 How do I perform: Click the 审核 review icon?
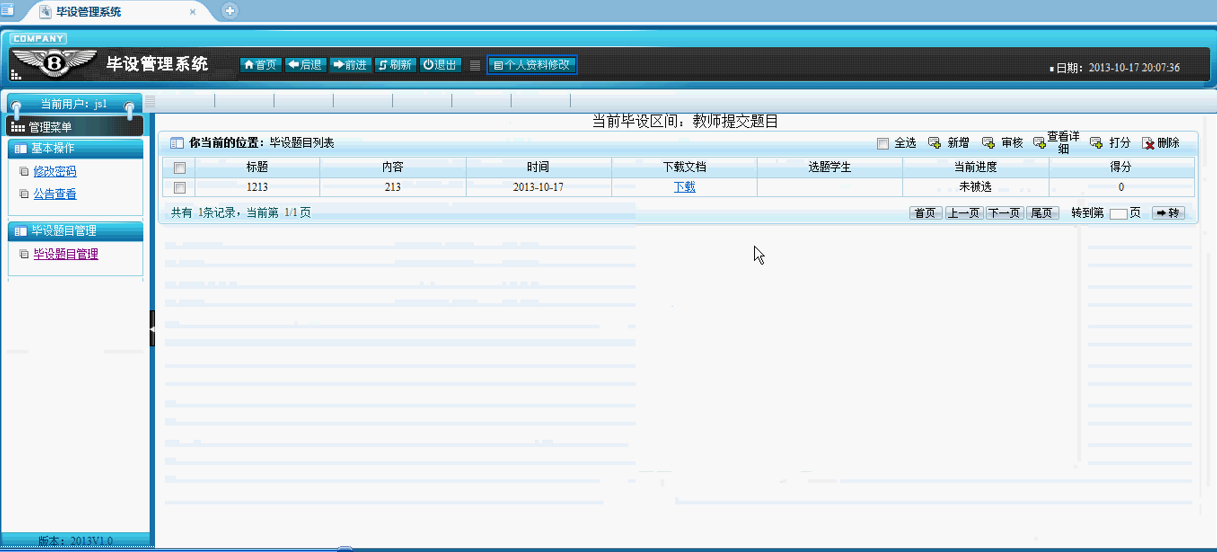[x=988, y=143]
